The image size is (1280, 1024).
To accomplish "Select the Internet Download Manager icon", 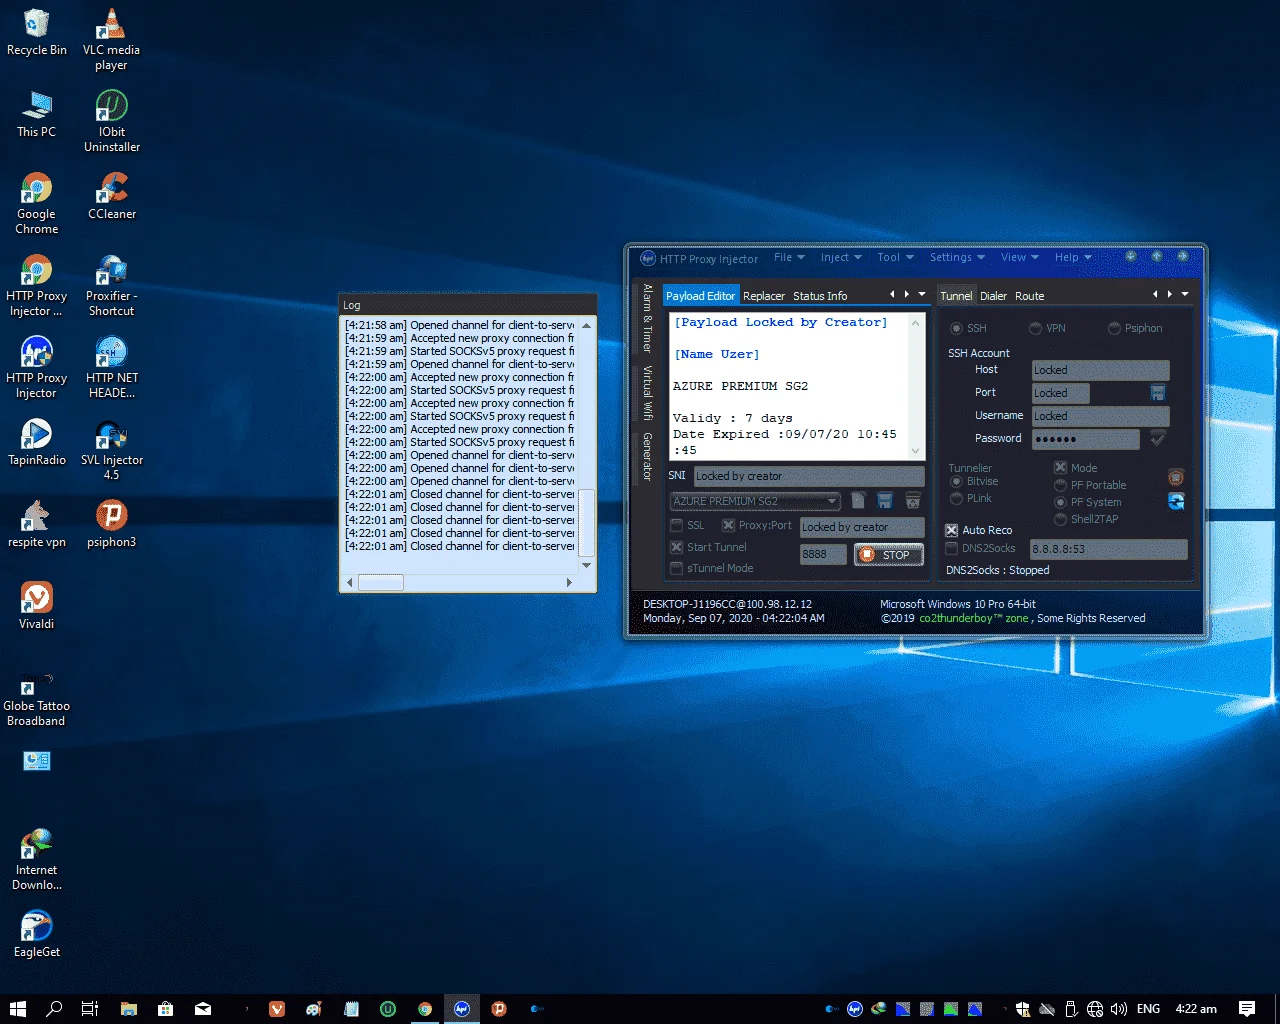I will click(36, 860).
